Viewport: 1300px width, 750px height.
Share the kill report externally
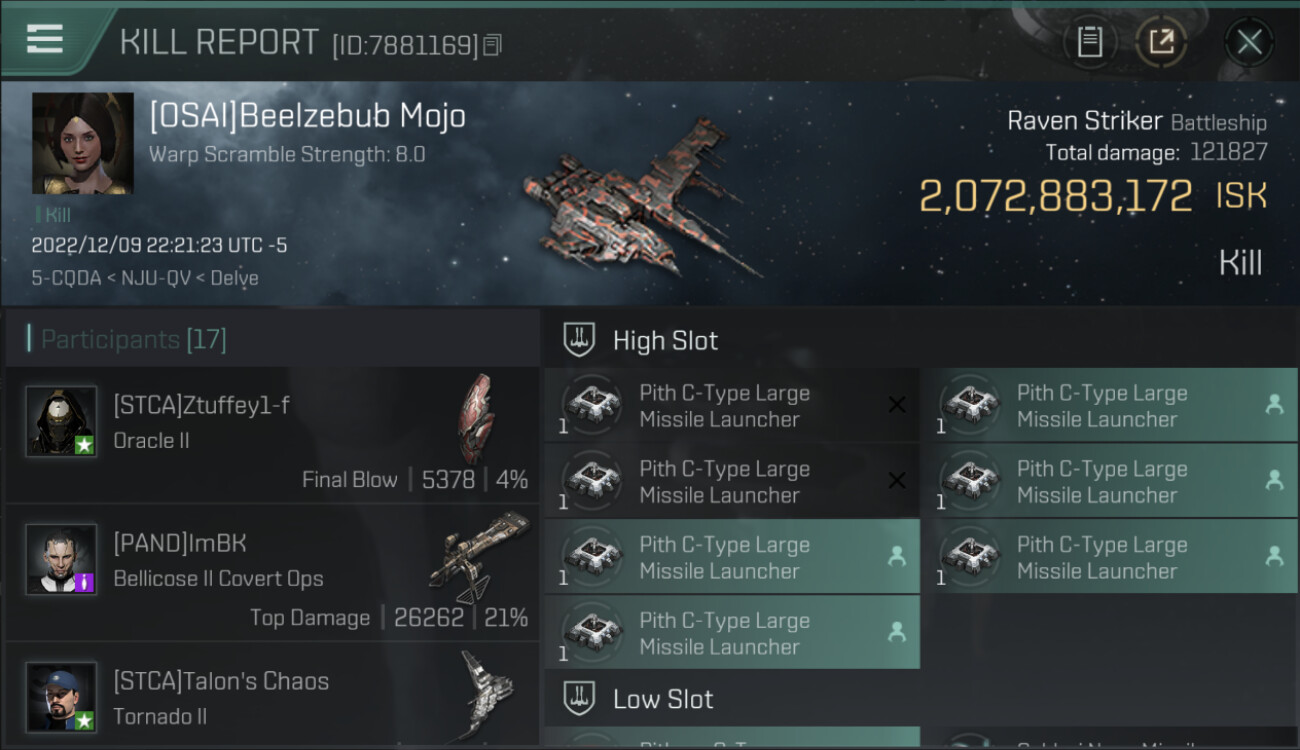(1161, 42)
